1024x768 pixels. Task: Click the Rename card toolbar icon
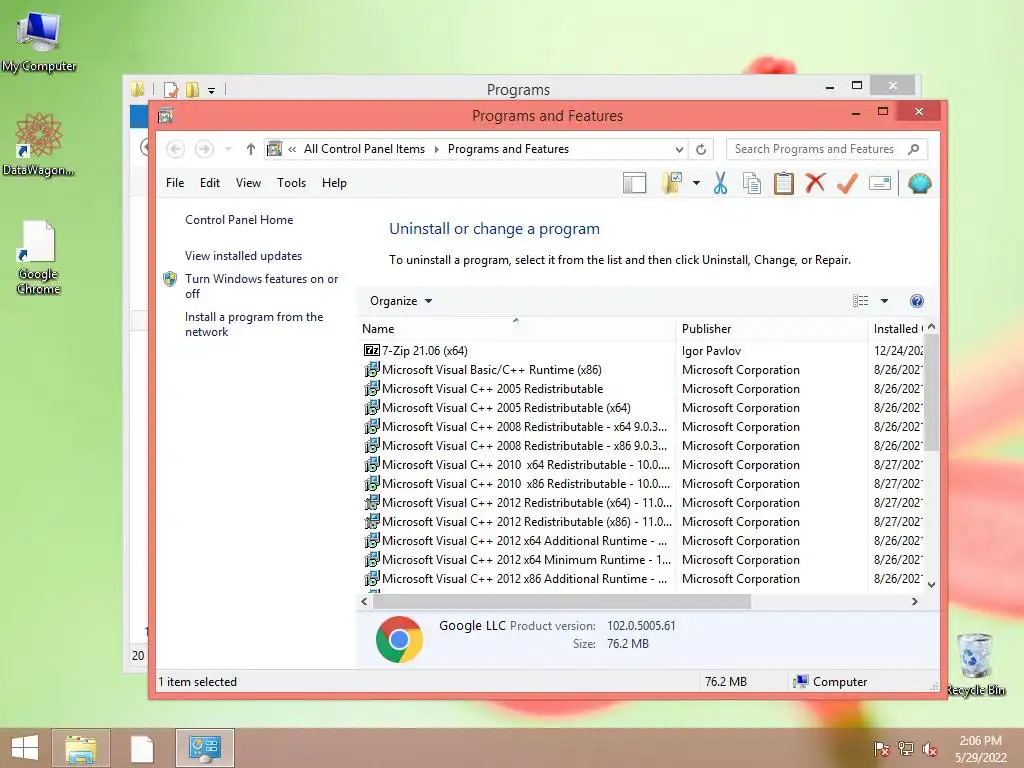(x=880, y=184)
